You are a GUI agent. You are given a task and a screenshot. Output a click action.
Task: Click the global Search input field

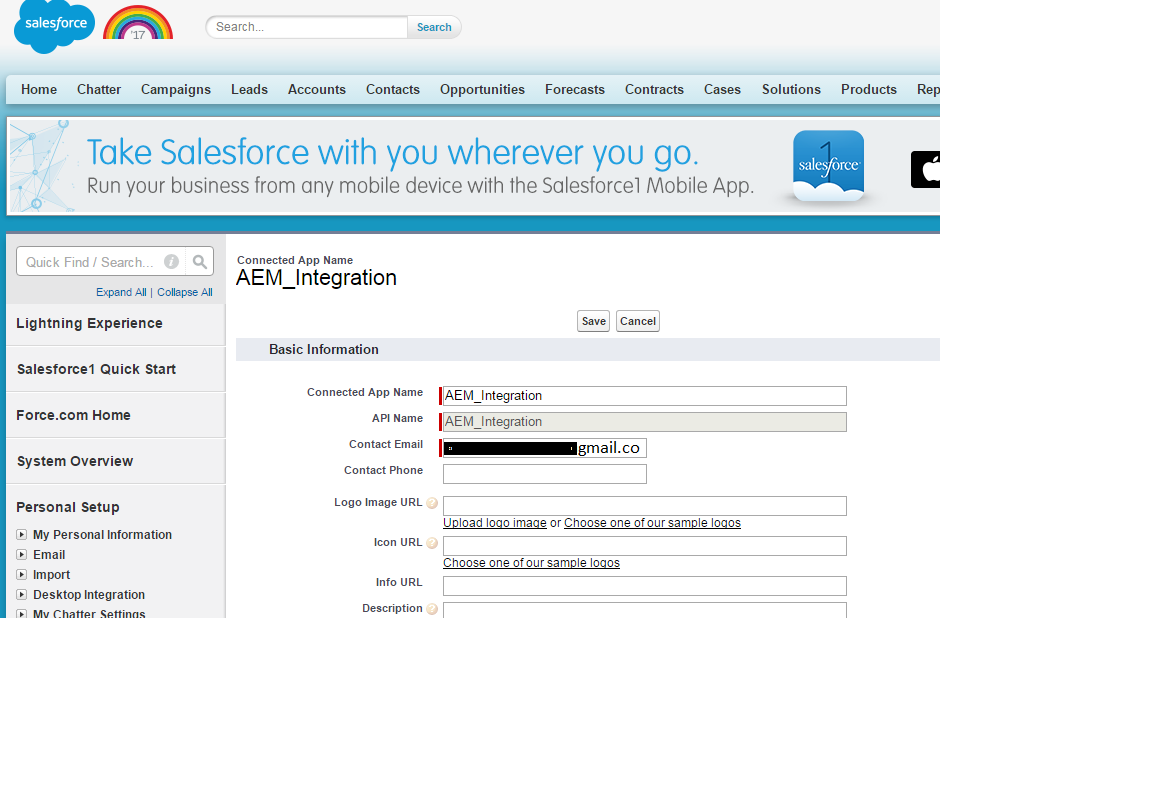tap(306, 27)
